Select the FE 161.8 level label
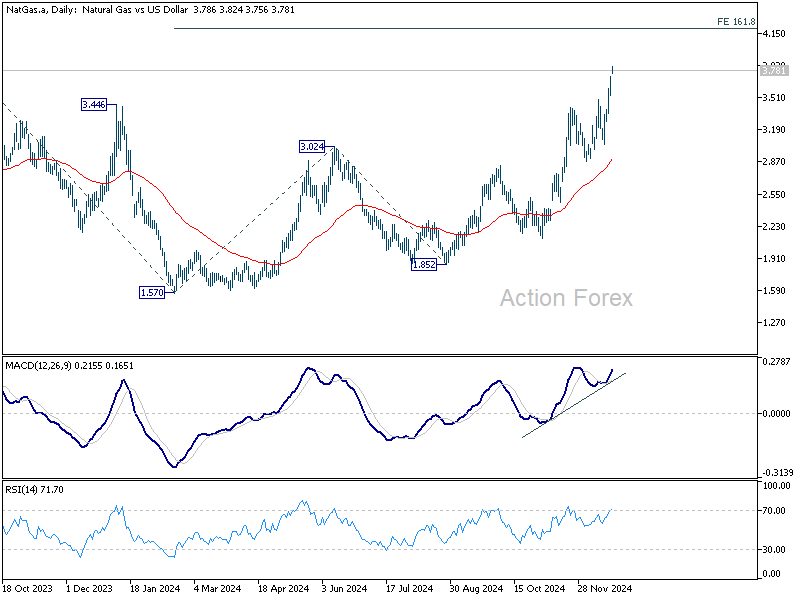This screenshot has width=800, height=600. tap(736, 21)
